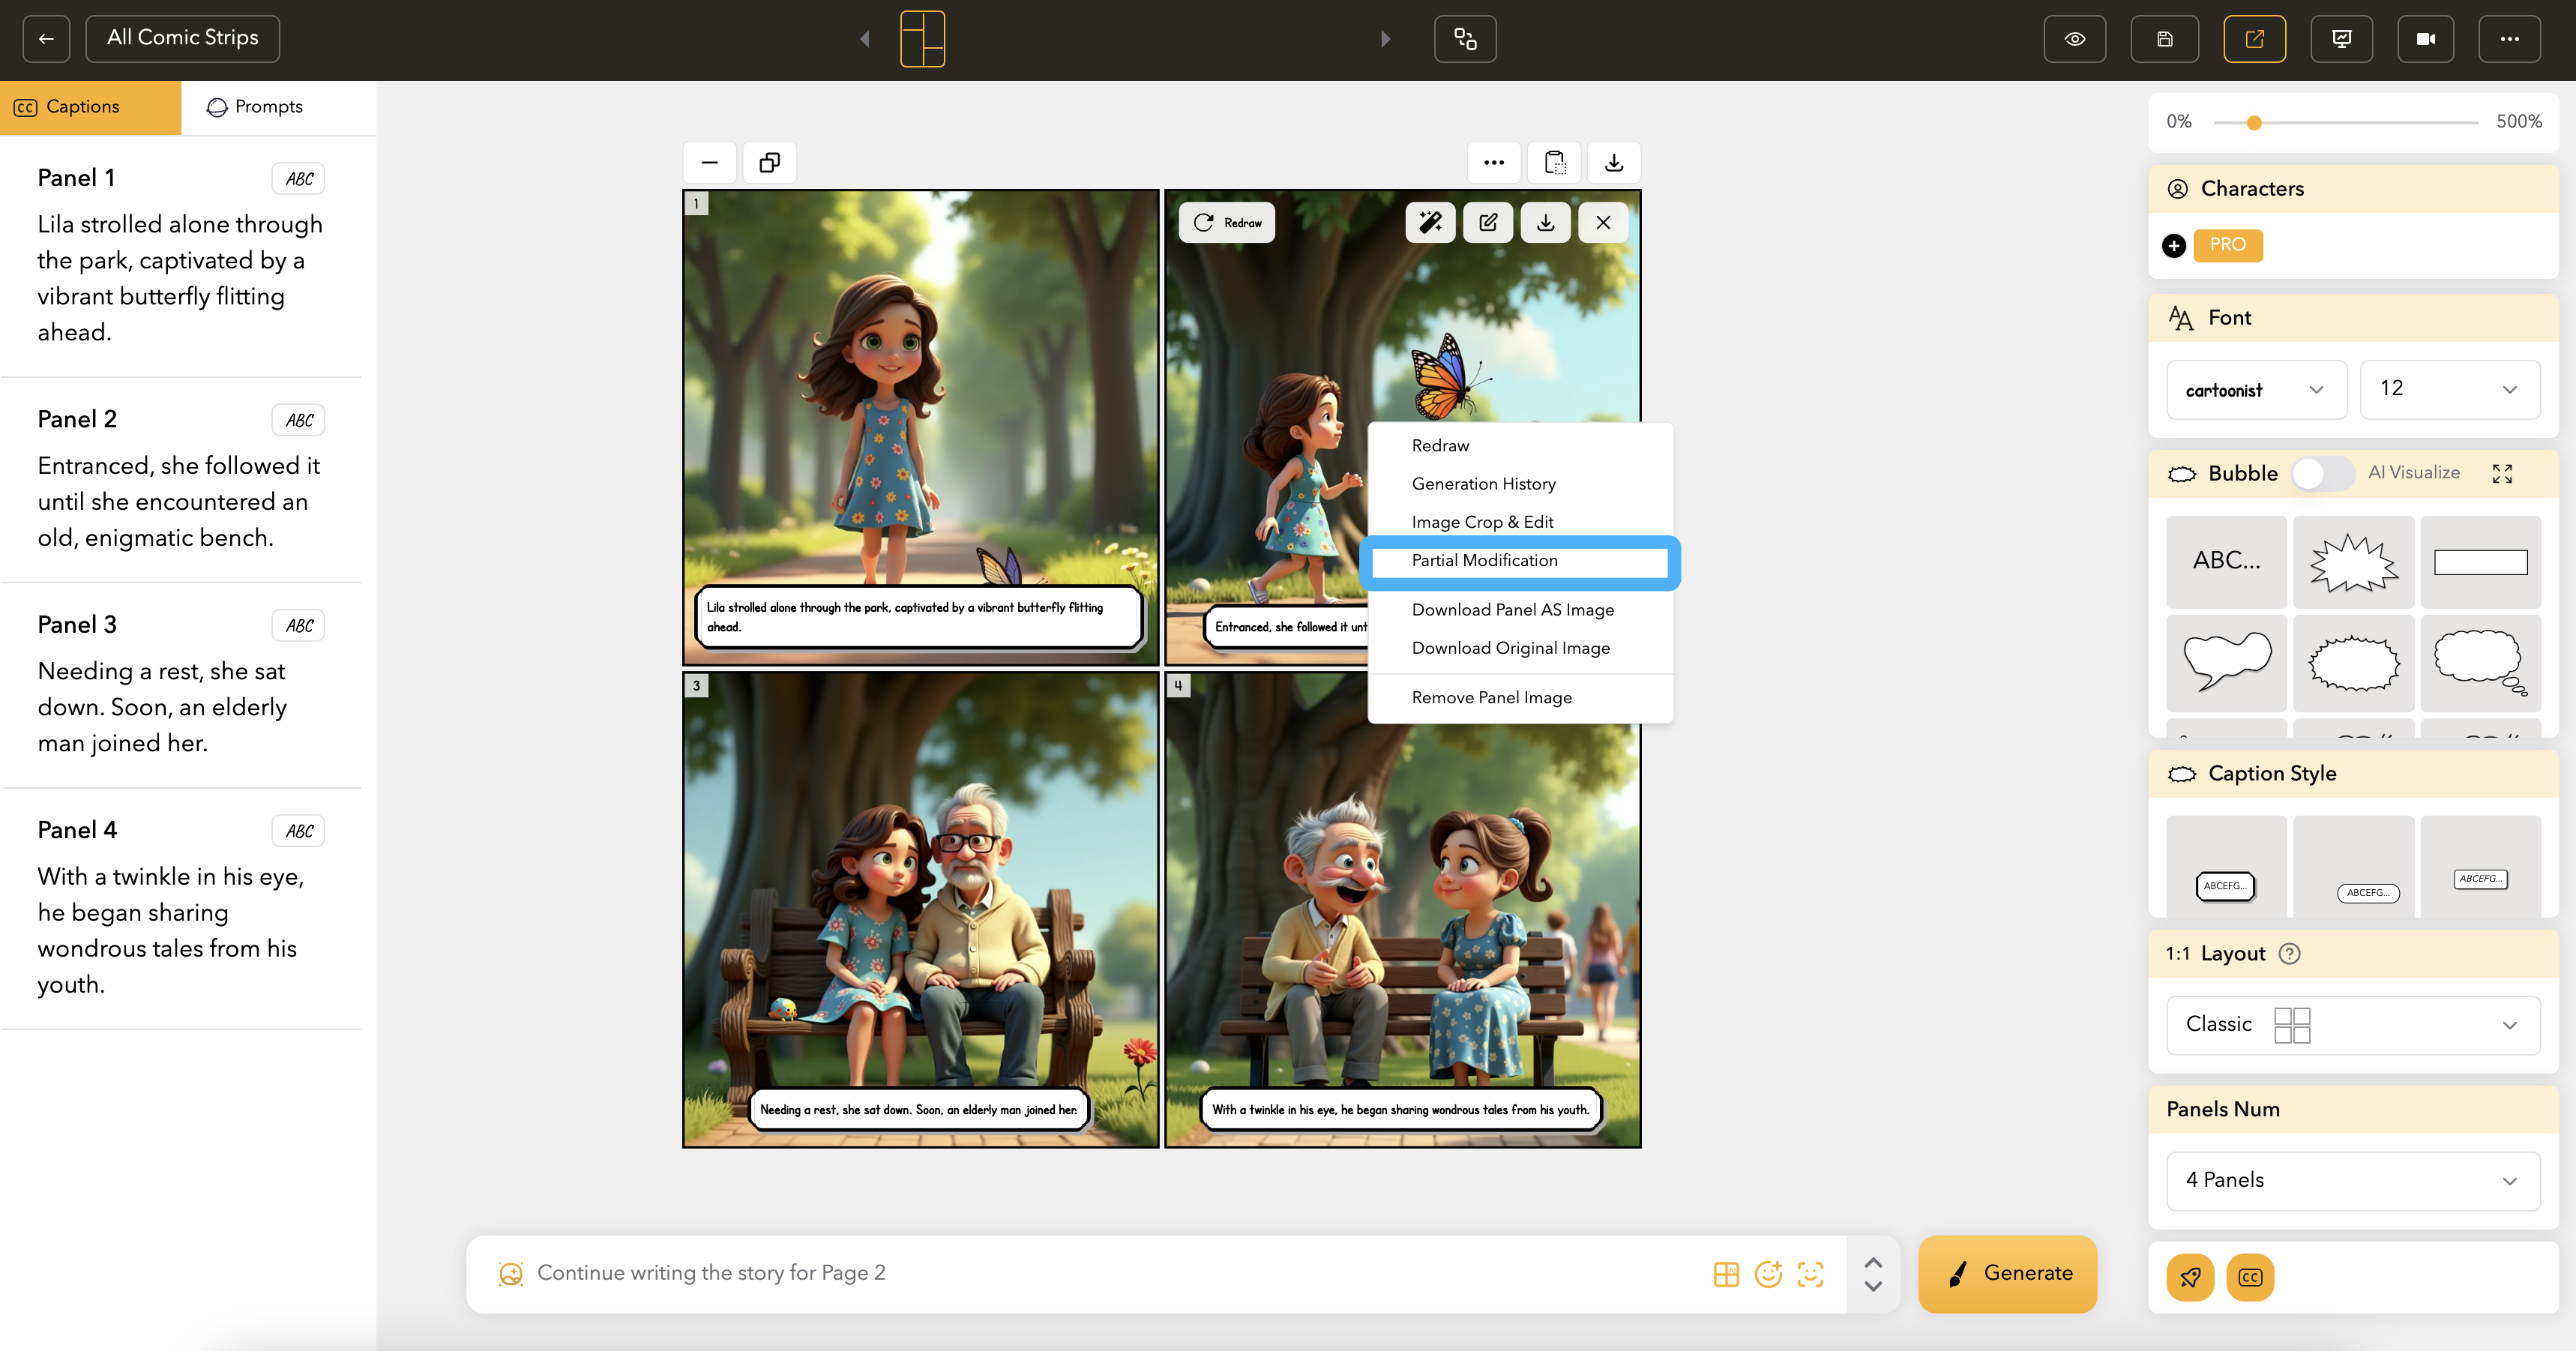The image size is (2576, 1351).
Task: Expand the 4 Panels number dropdown
Action: tap(2352, 1180)
